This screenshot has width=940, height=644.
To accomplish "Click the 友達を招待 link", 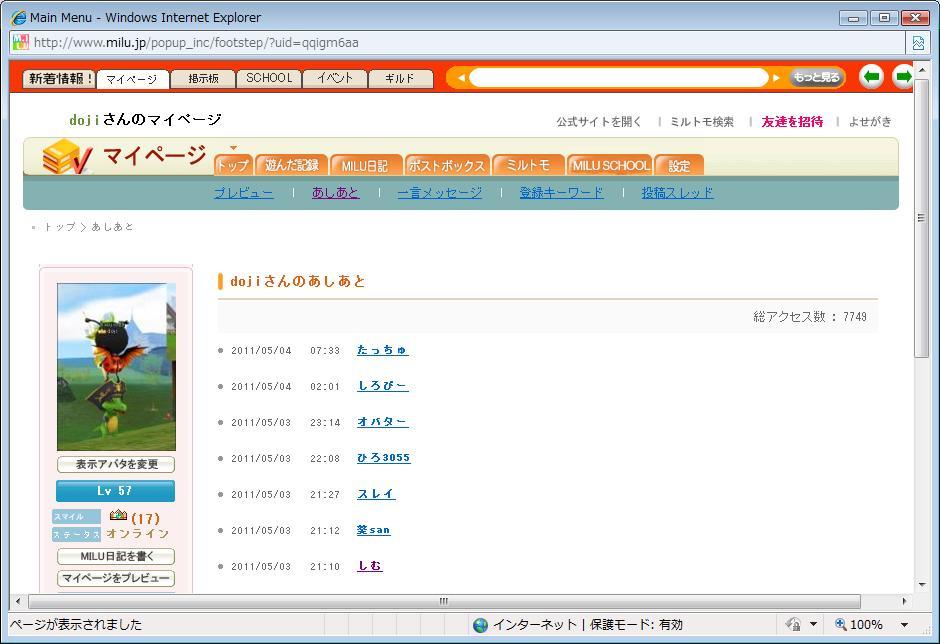I will [792, 122].
